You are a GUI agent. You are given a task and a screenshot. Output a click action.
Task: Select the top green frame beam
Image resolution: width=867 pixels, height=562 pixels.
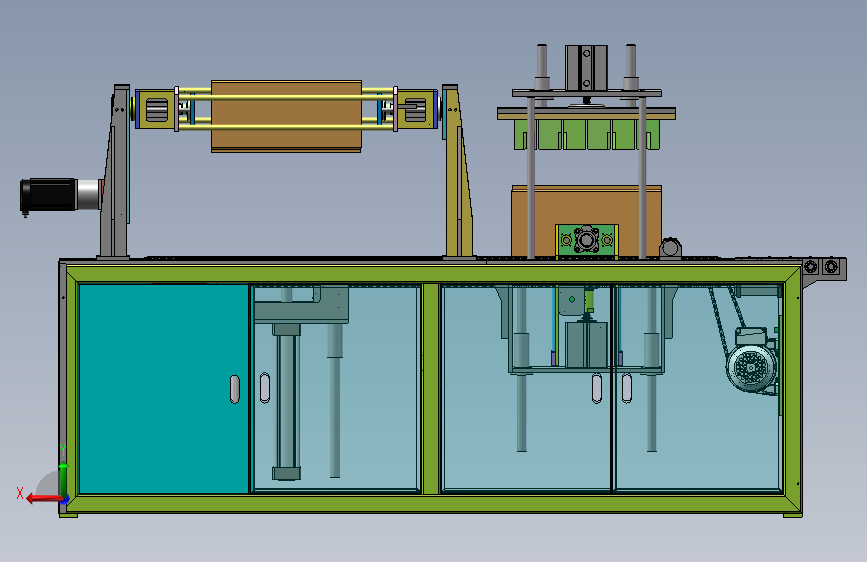431,274
